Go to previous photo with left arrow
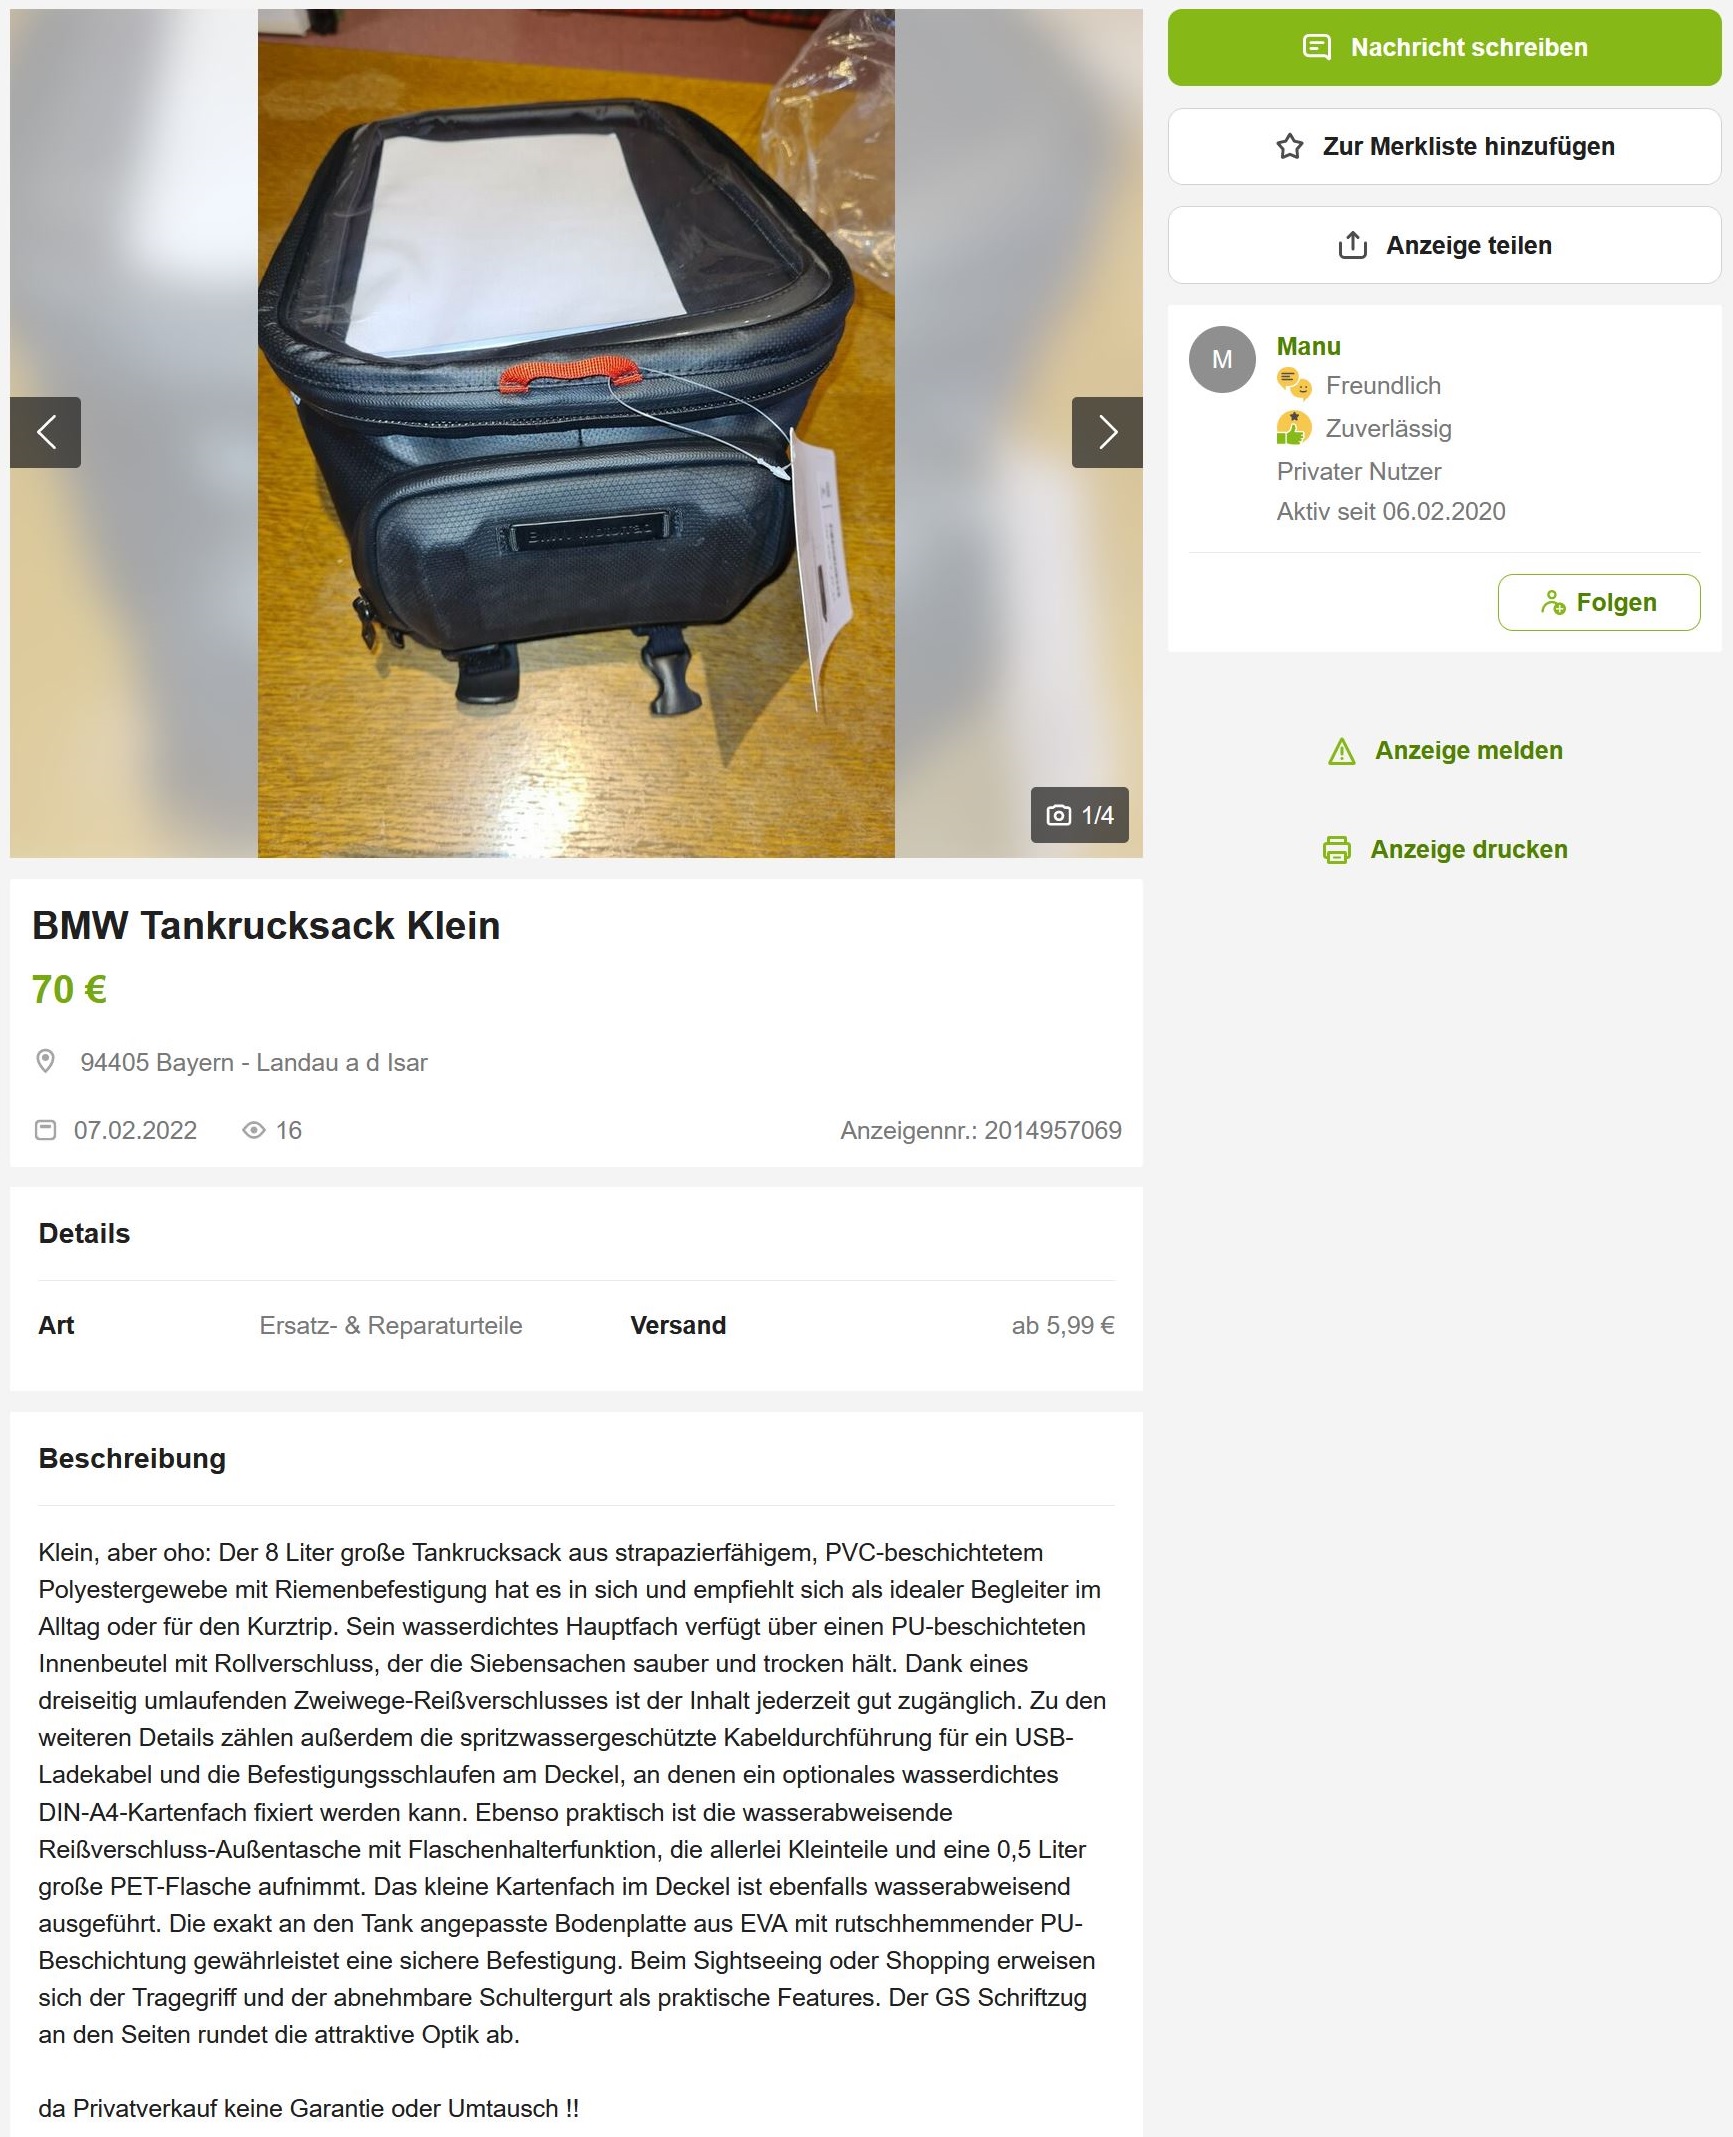 46,432
